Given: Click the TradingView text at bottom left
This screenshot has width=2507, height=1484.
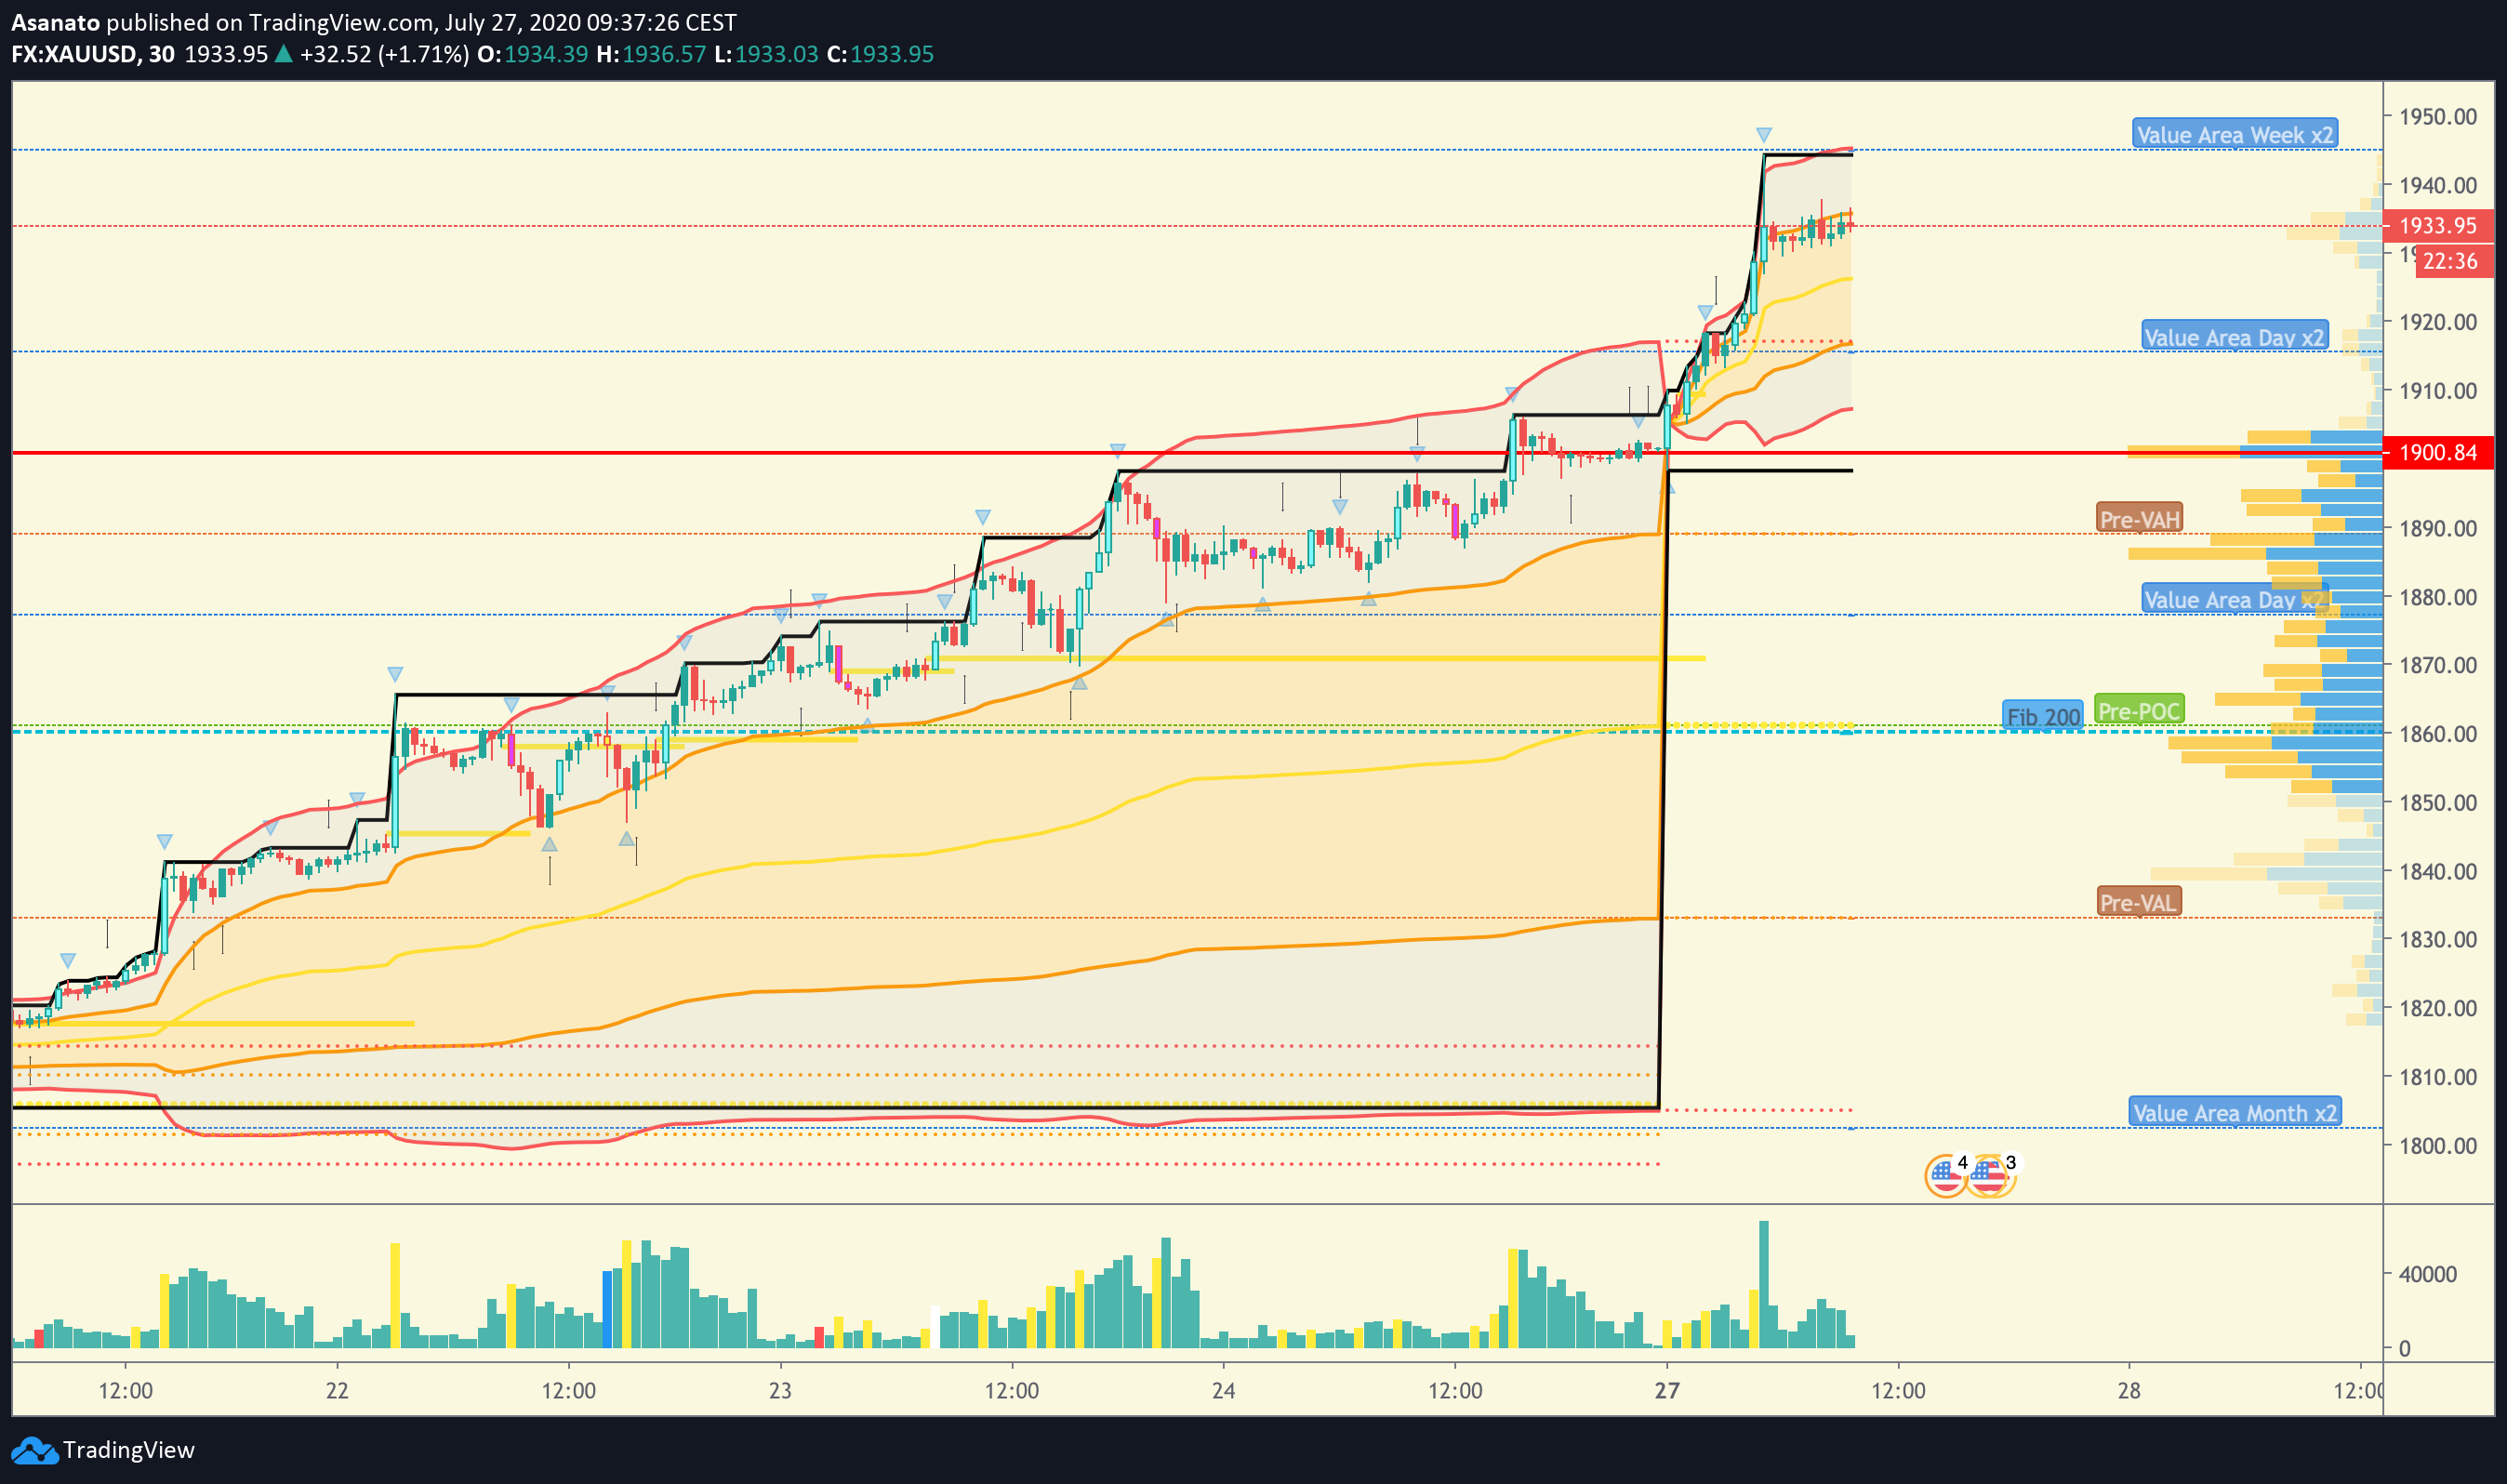Looking at the screenshot, I should 129,1450.
